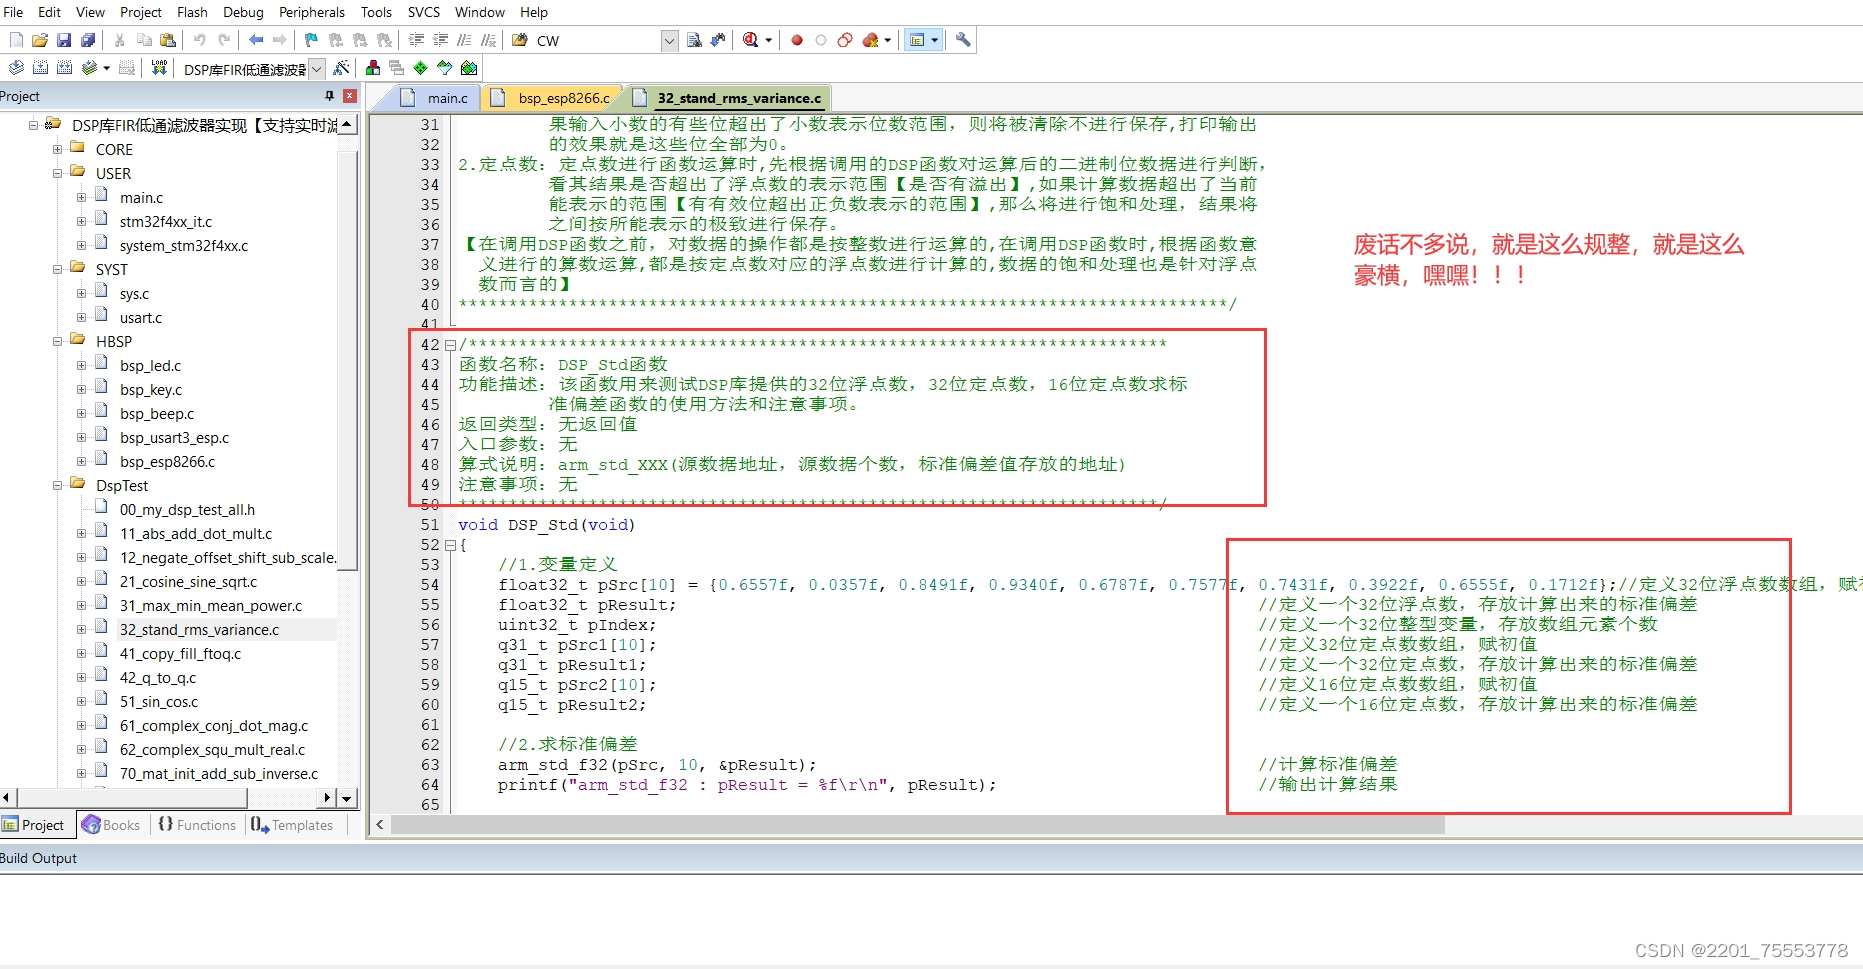Save all open files

(88, 40)
